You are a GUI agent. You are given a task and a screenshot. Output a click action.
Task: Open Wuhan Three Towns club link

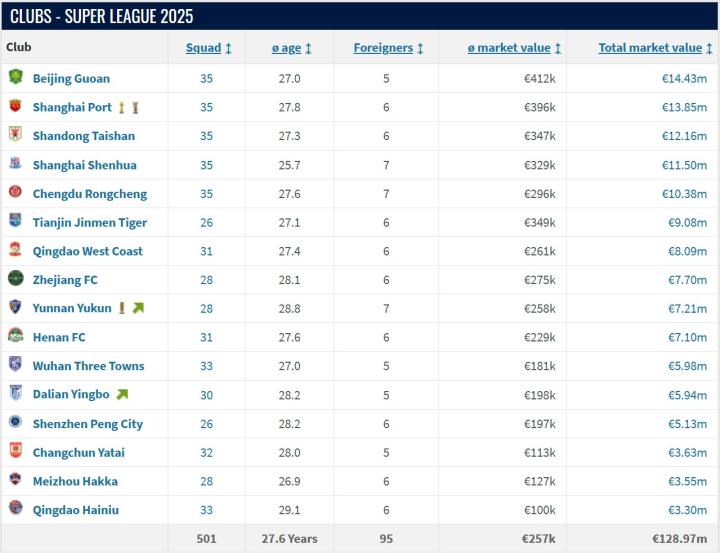[x=89, y=366]
